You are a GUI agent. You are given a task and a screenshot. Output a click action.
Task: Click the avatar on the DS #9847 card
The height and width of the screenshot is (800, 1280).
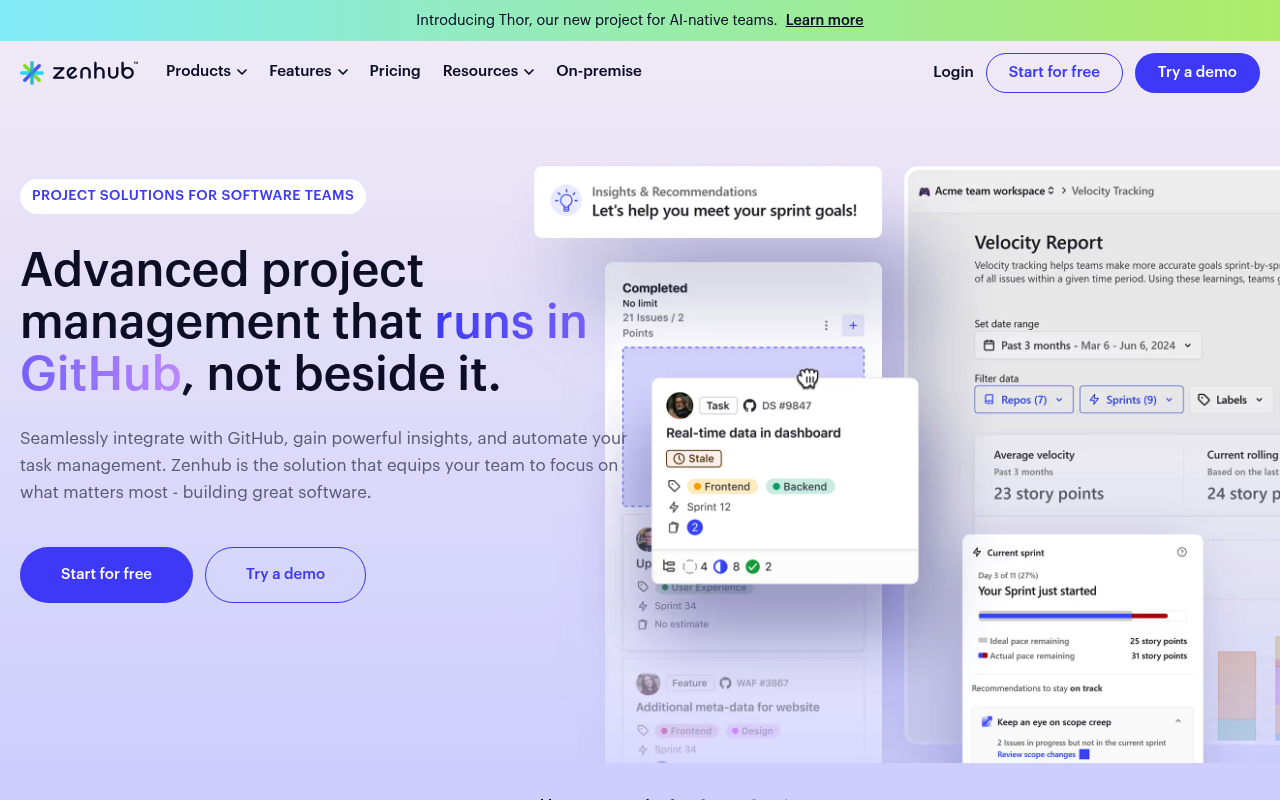680,405
